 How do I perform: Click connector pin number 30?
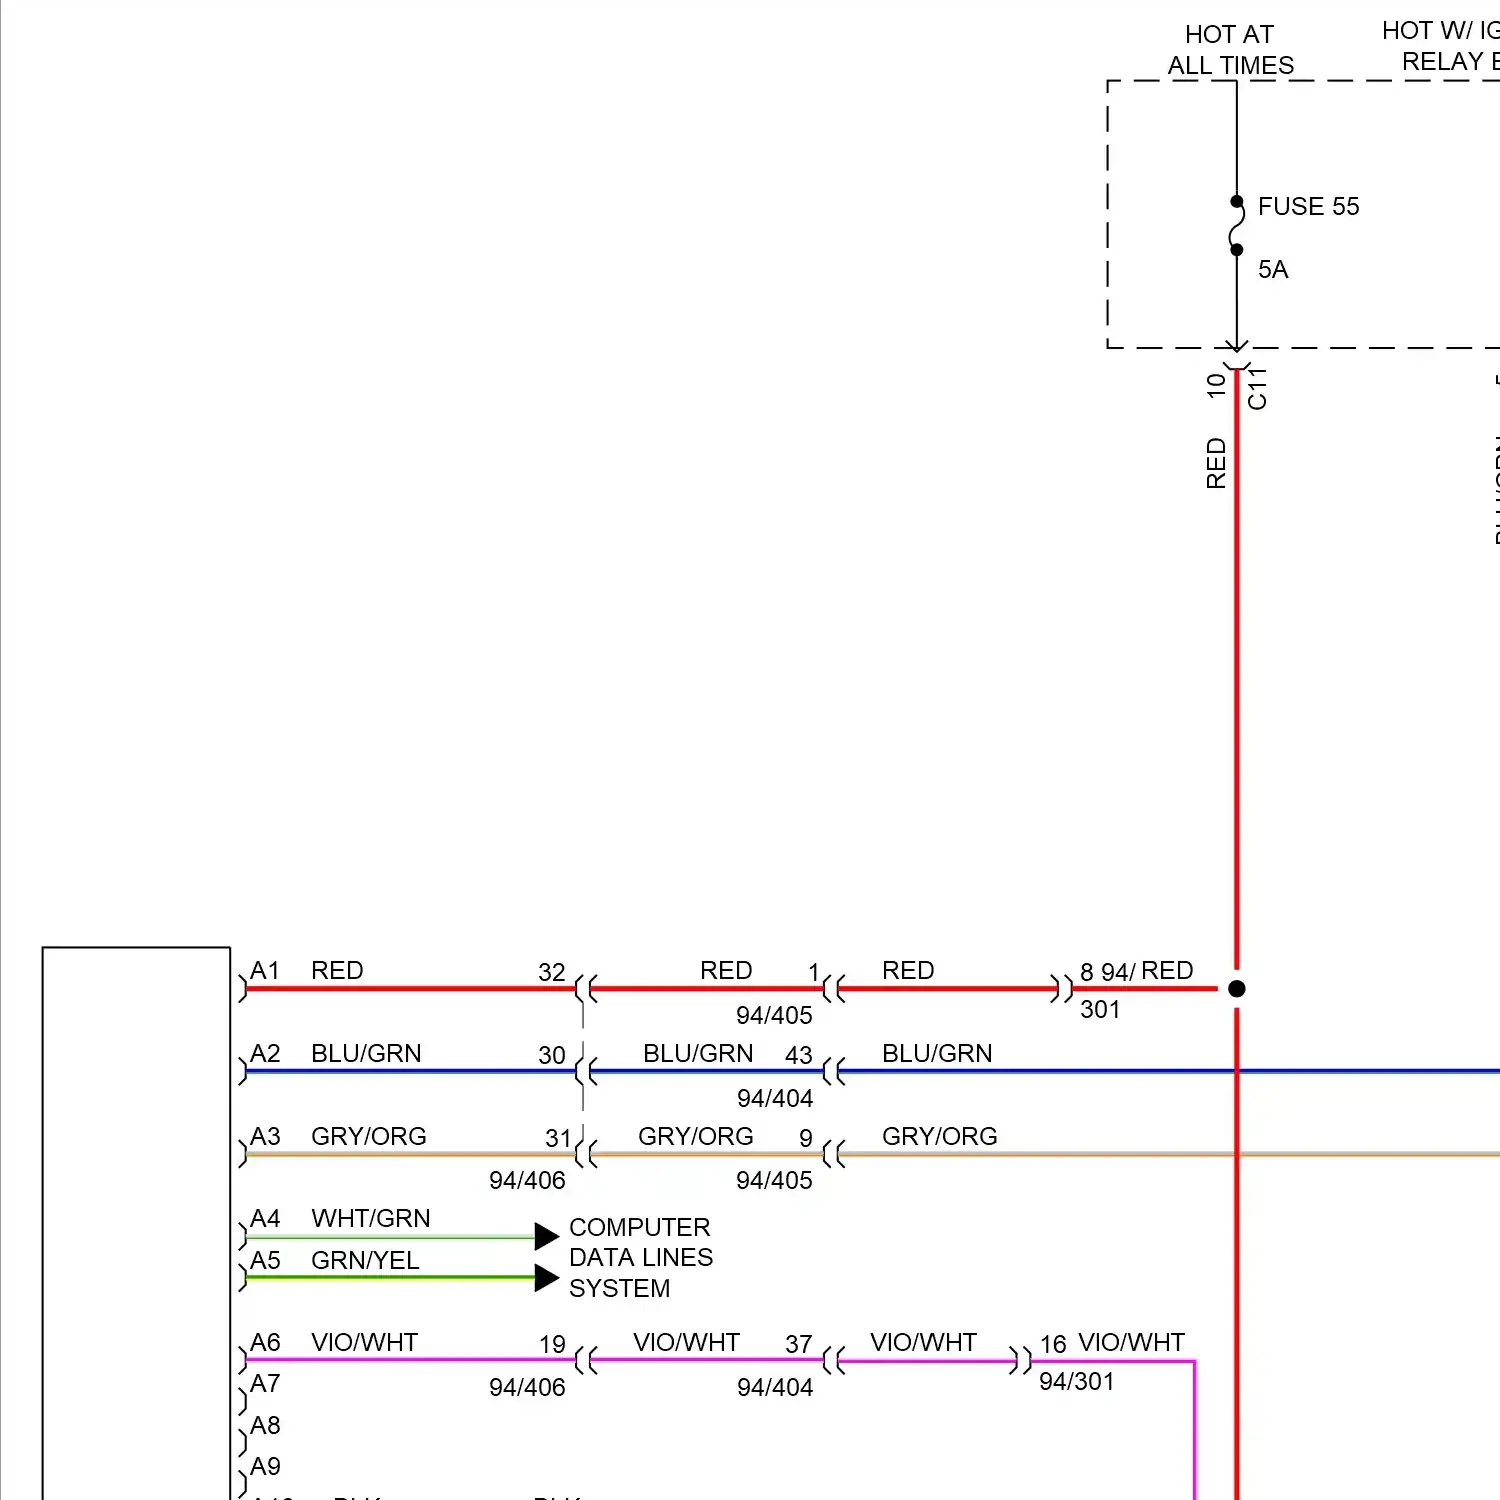point(552,1055)
